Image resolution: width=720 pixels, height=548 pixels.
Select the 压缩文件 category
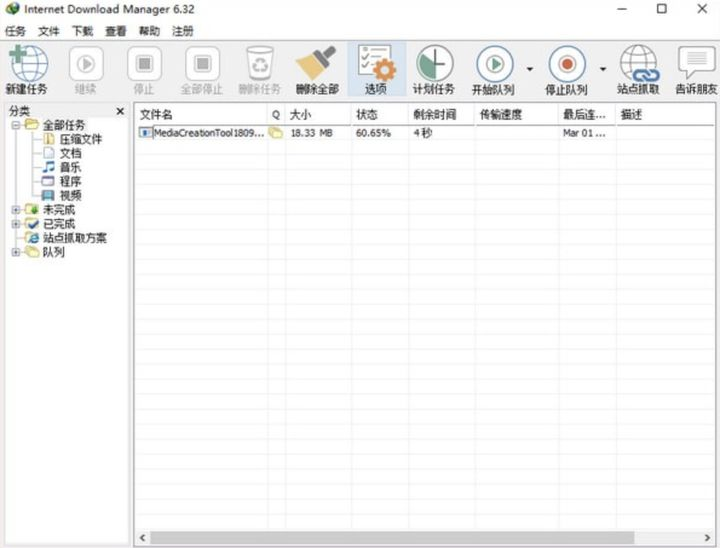pyautogui.click(x=80, y=140)
